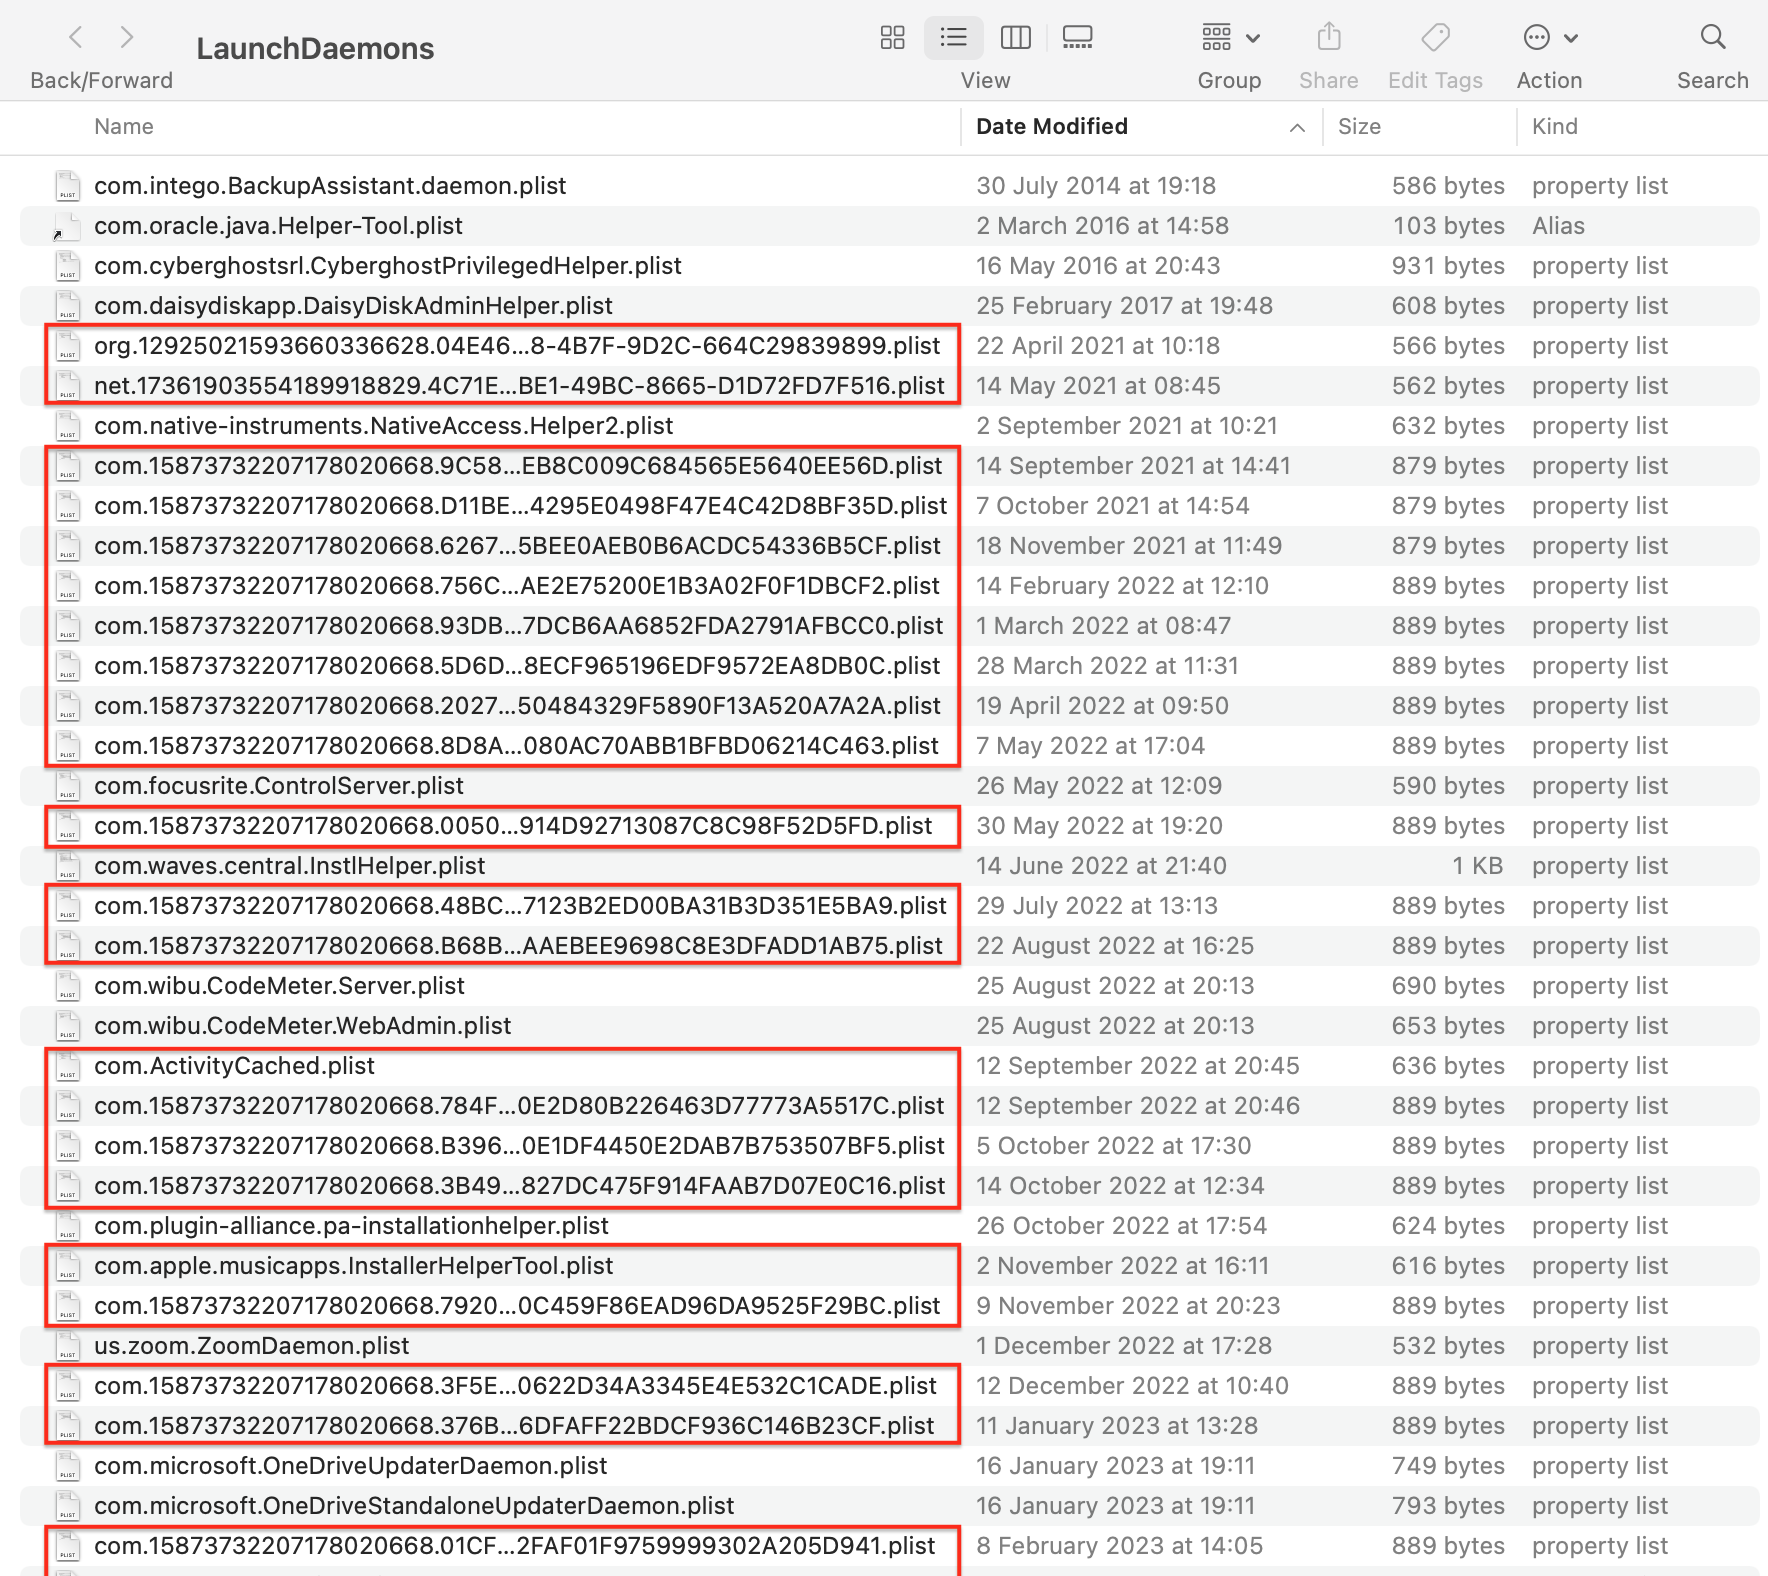Sort the list by Kind column
Viewport: 1768px width, 1576px height.
coord(1555,127)
